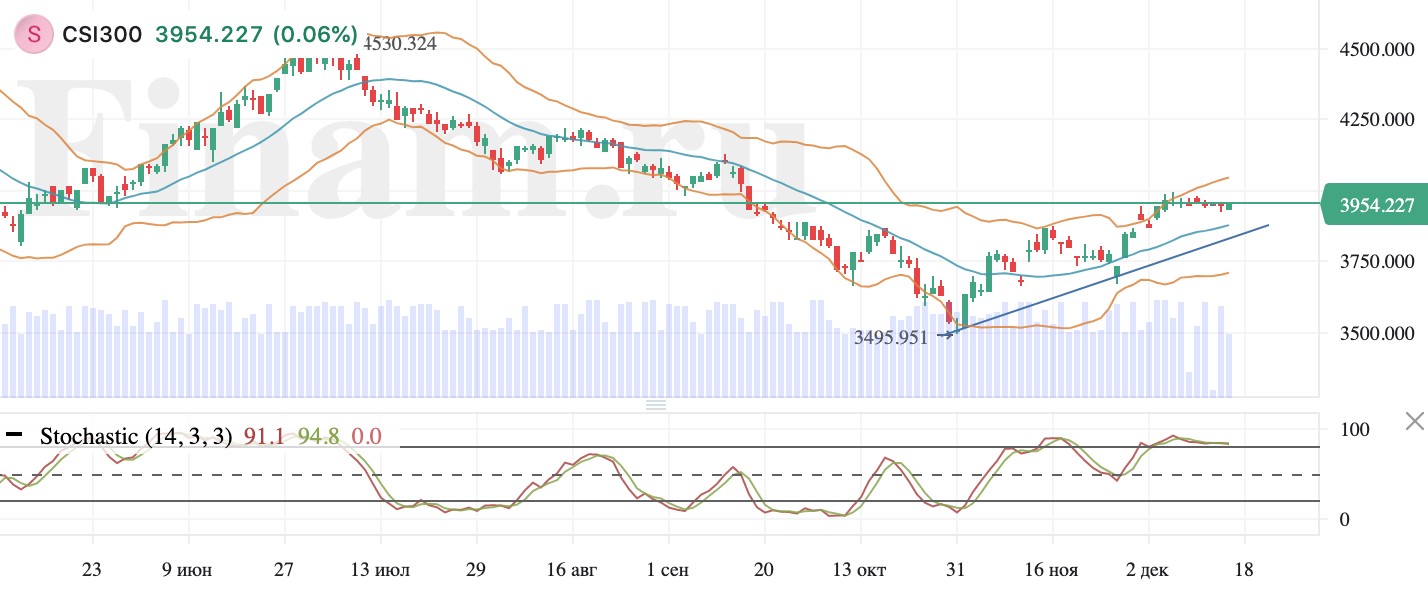Open the Stochastic (14, 3, 3) settings label
This screenshot has height=592, width=1428.
click(135, 436)
